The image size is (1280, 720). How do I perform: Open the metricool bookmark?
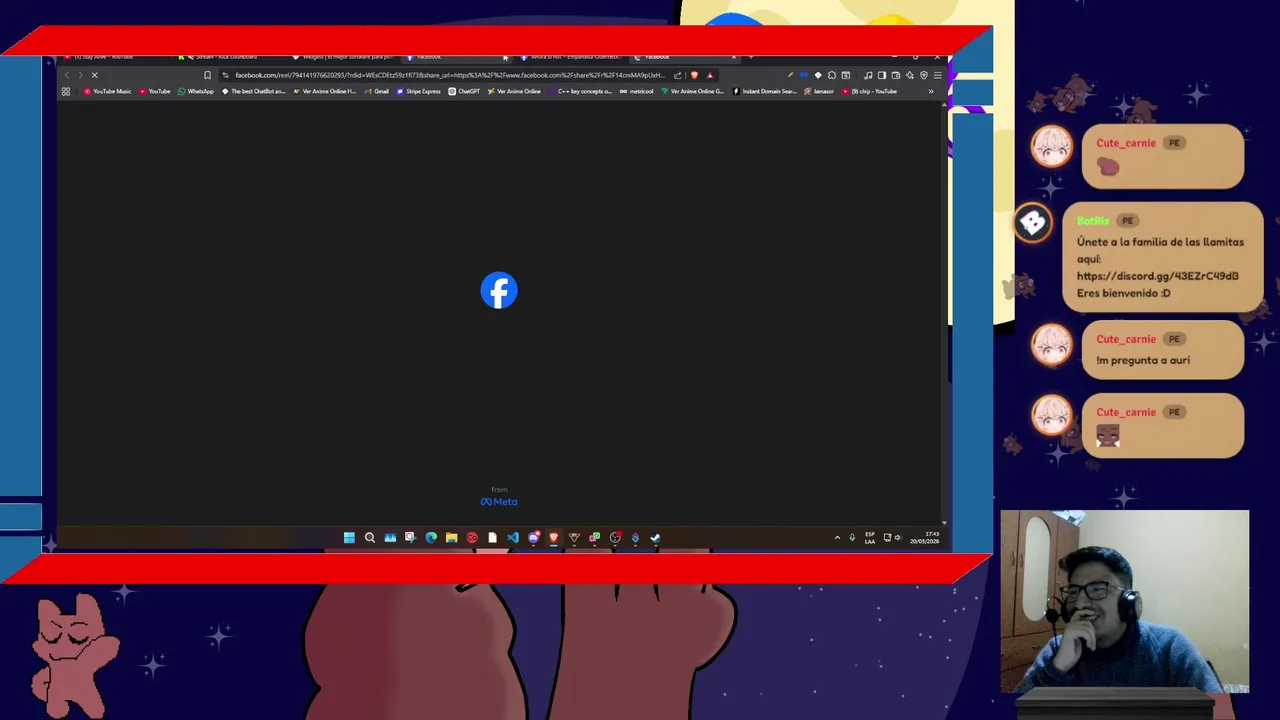click(636, 91)
